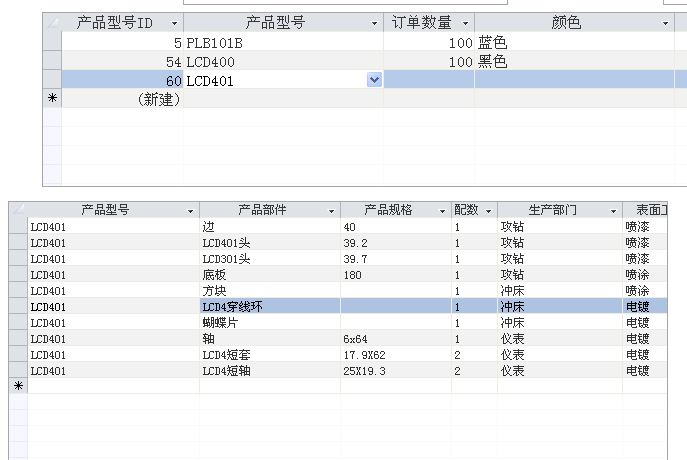The image size is (687, 460).
Task: Select the 表面 column header in lower table
Action: pos(645,210)
